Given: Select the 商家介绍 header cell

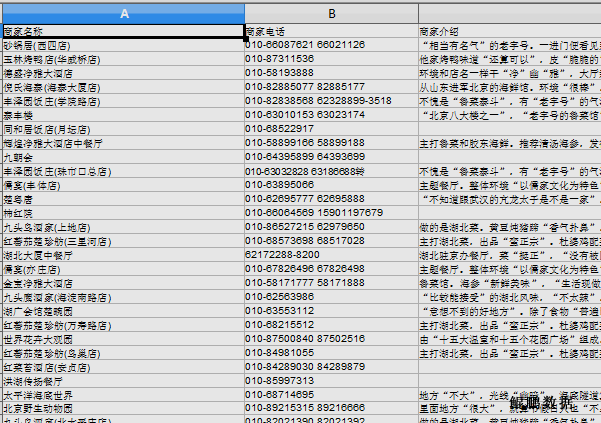Looking at the screenshot, I should tap(510, 31).
